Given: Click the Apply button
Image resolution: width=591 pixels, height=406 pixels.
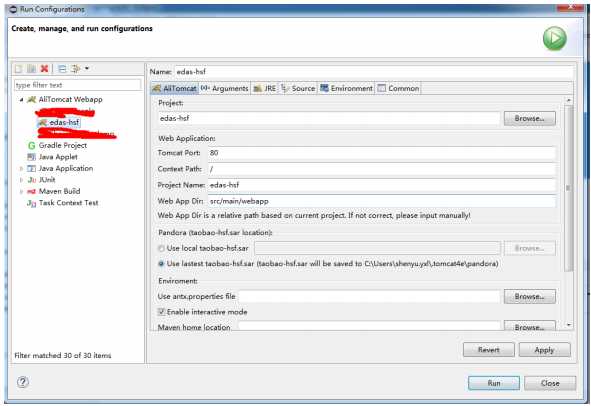Looking at the screenshot, I should [x=544, y=350].
